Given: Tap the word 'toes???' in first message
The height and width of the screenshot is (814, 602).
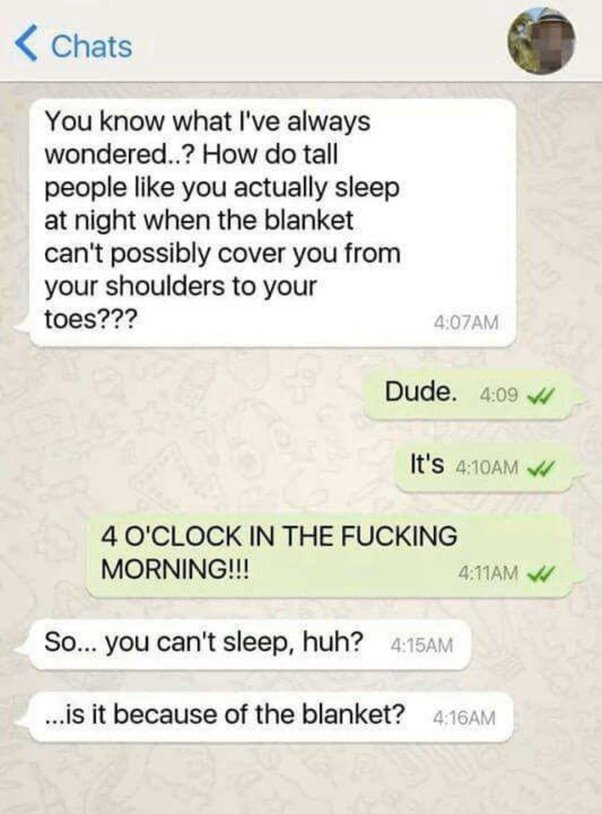Looking at the screenshot, I should coord(90,319).
